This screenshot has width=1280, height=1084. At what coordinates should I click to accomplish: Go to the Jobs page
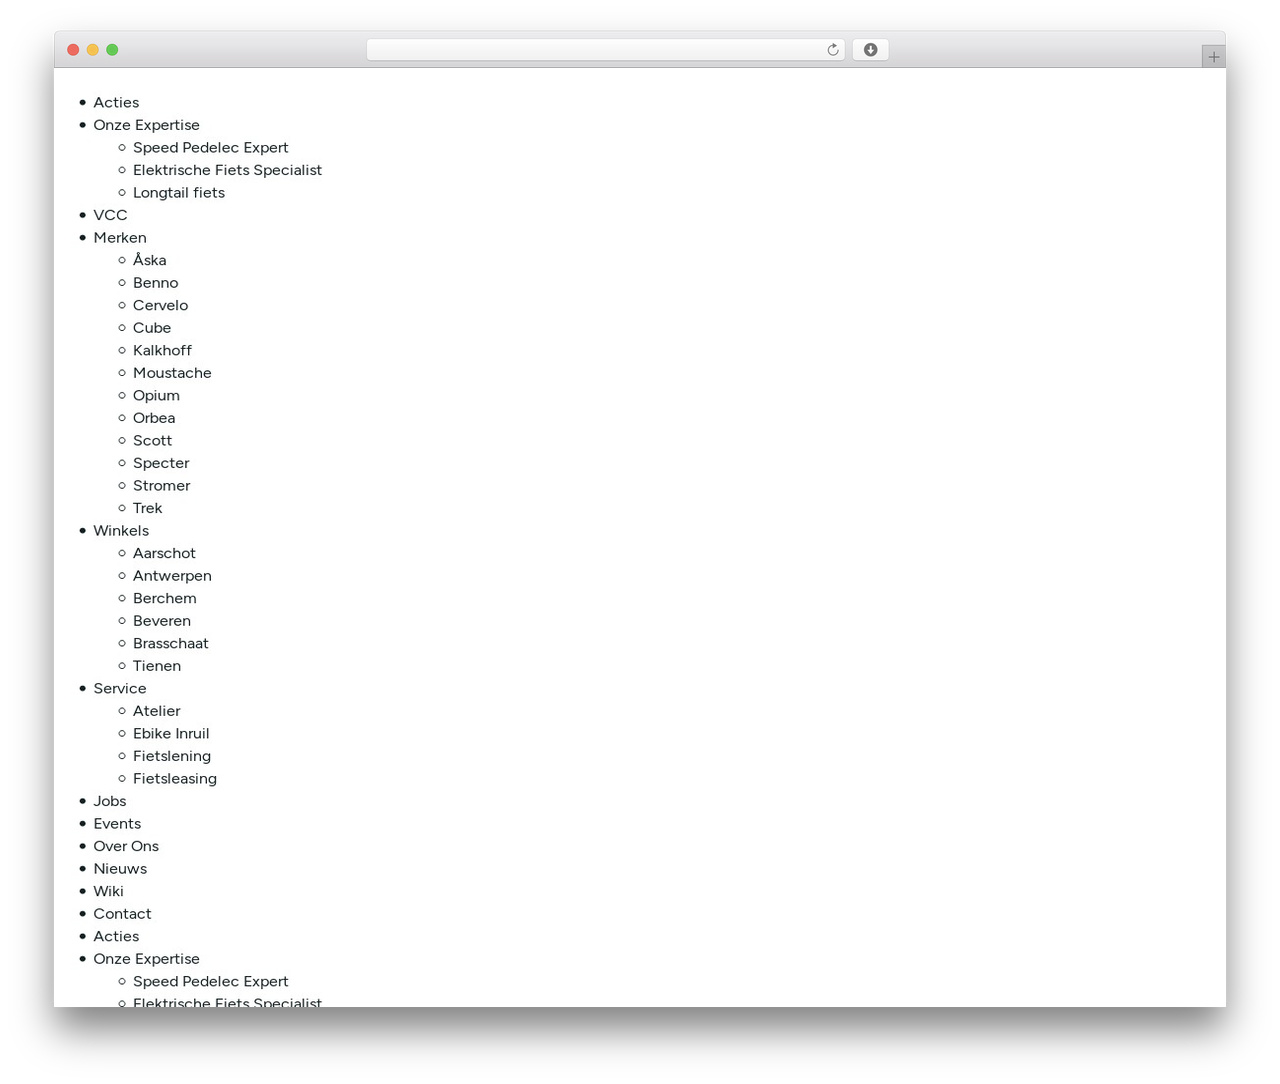click(x=110, y=800)
